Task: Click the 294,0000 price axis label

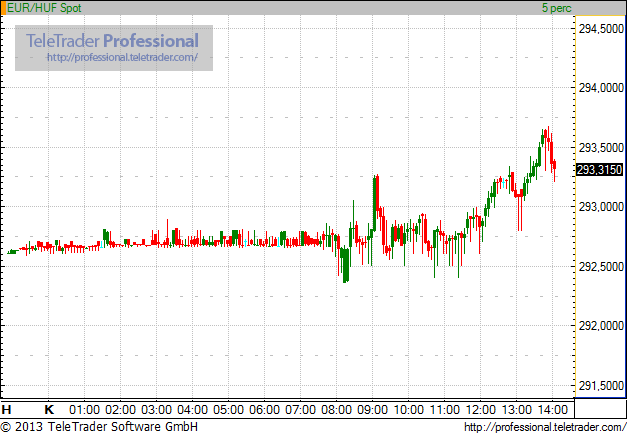Action: tap(601, 88)
